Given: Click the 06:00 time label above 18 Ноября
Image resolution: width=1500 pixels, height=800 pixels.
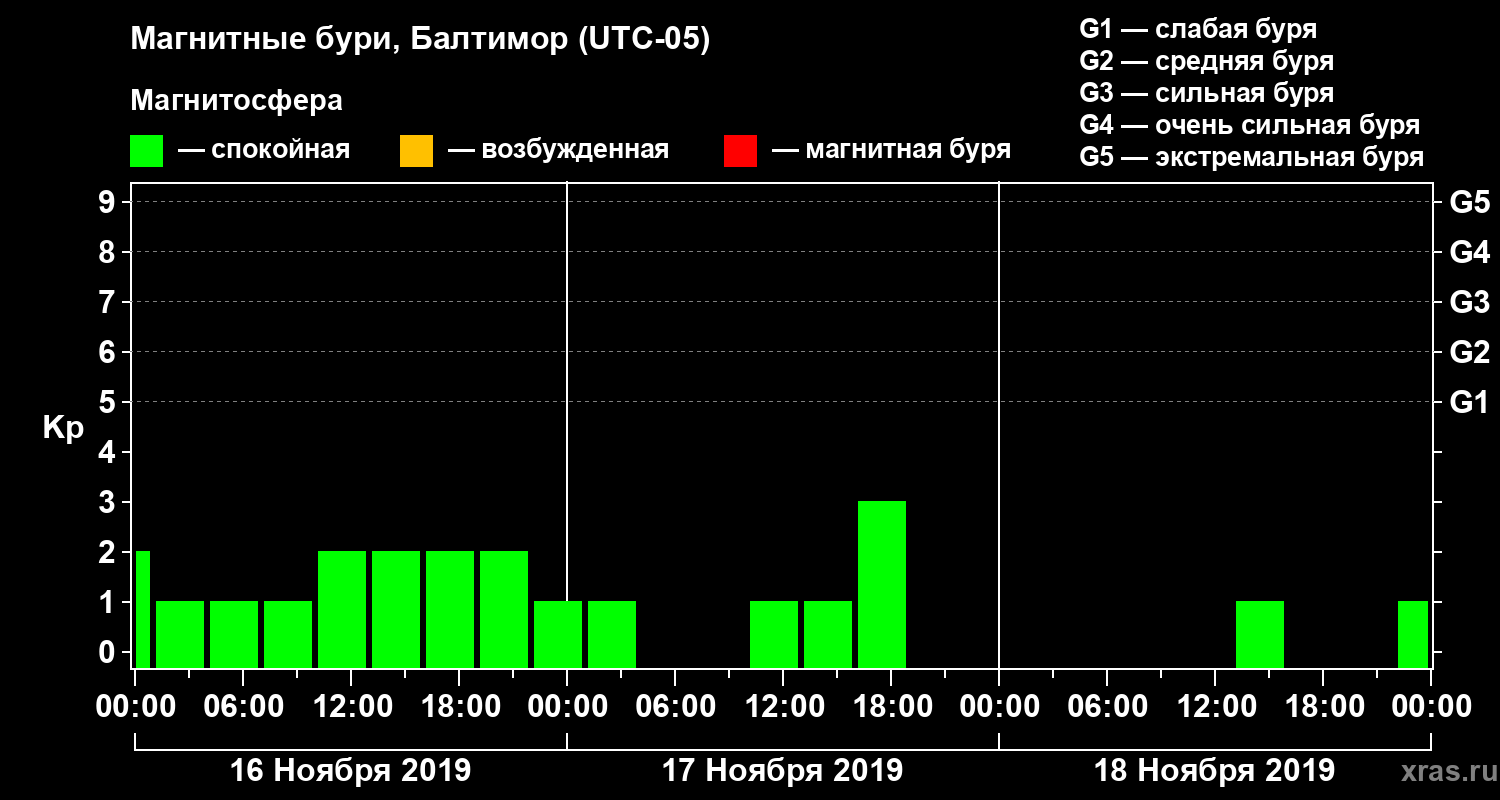Looking at the screenshot, I should (x=1107, y=707).
